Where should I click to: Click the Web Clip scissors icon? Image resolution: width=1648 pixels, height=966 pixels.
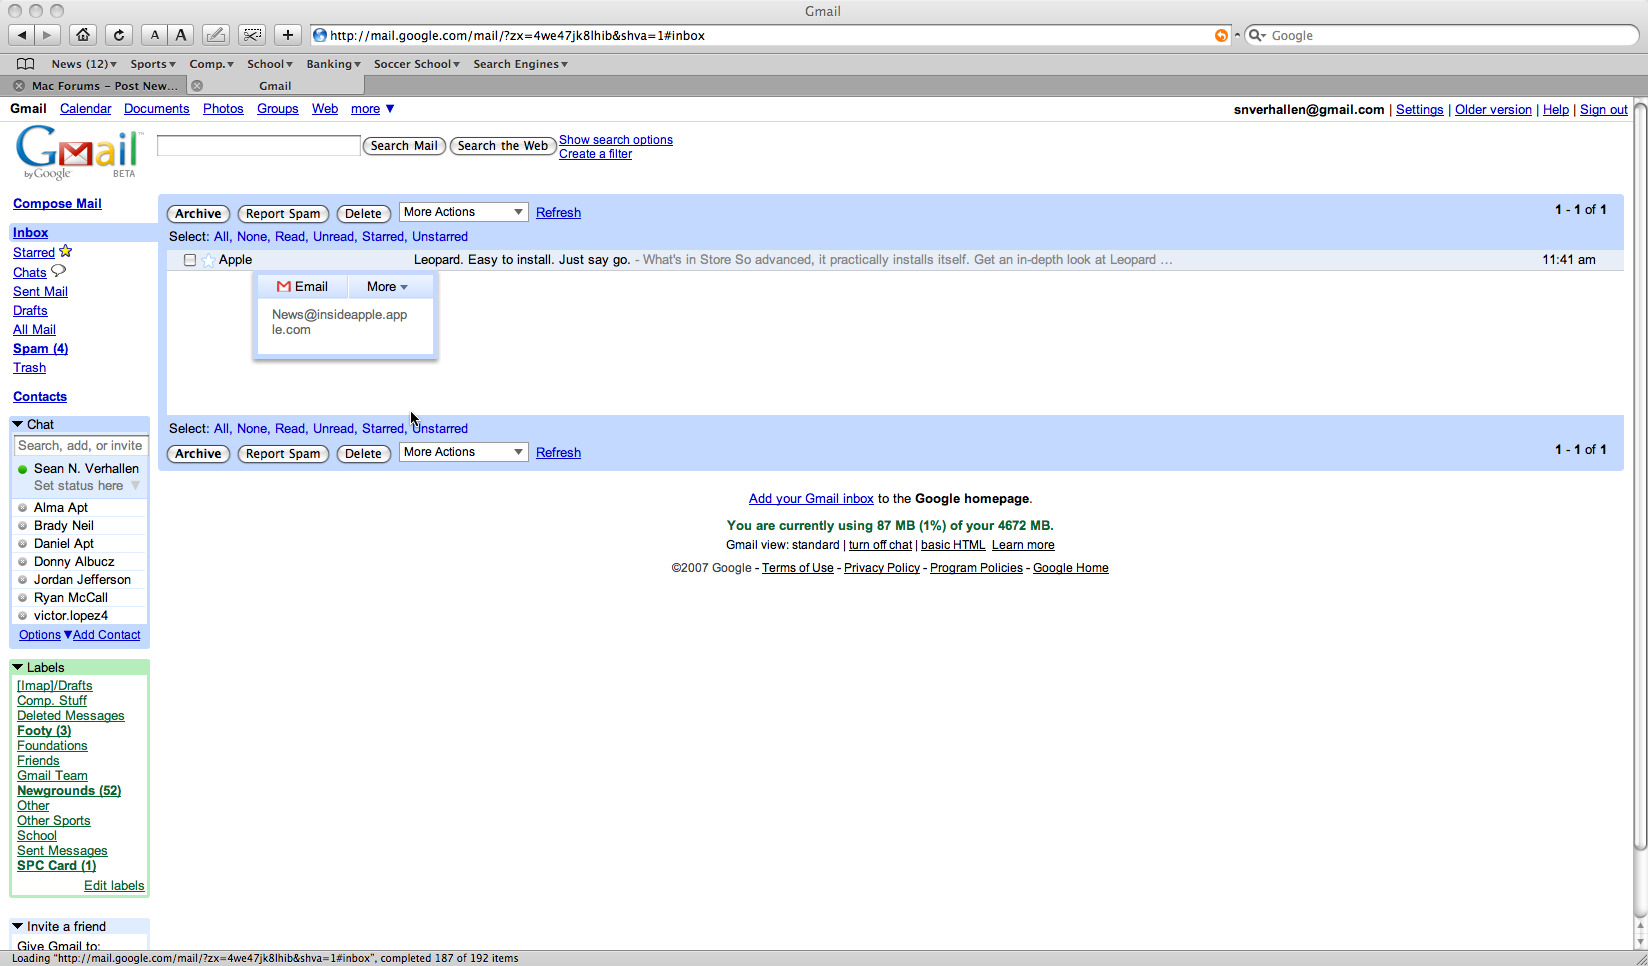point(252,35)
